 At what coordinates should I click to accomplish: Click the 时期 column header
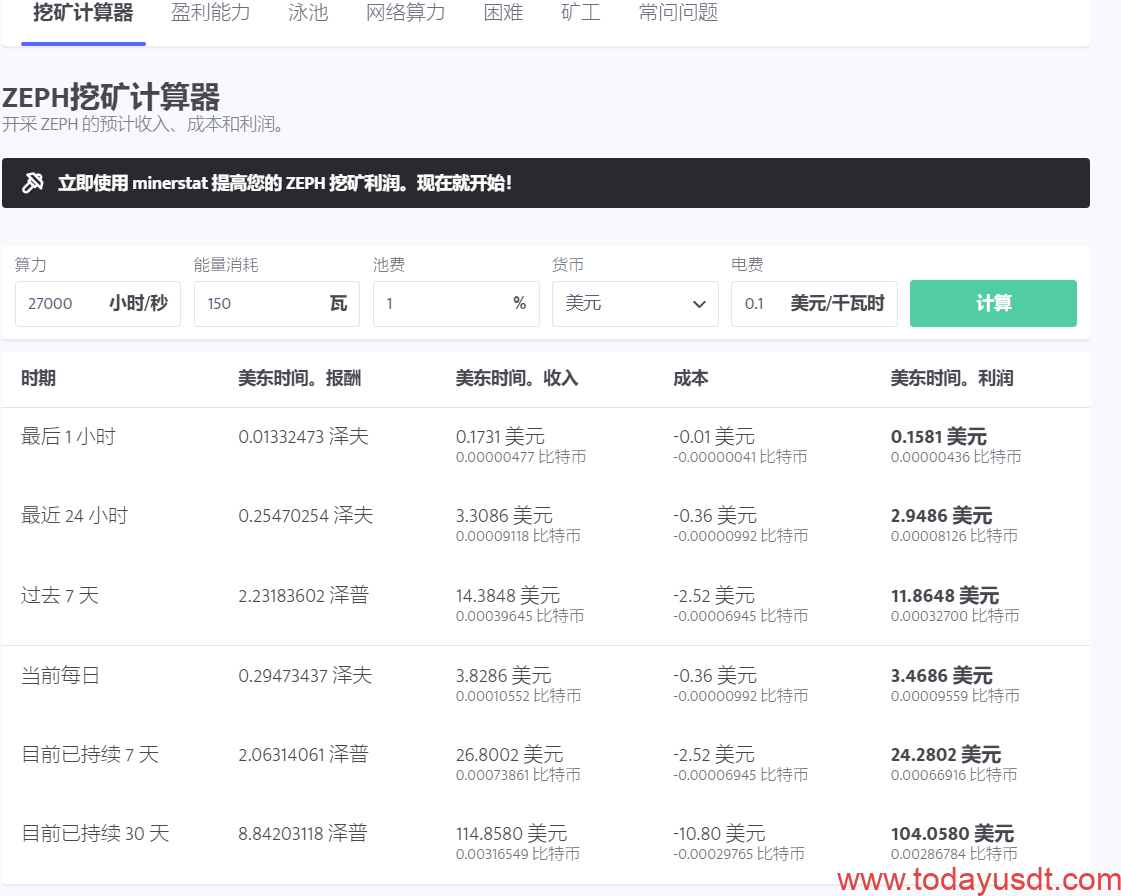(x=38, y=378)
